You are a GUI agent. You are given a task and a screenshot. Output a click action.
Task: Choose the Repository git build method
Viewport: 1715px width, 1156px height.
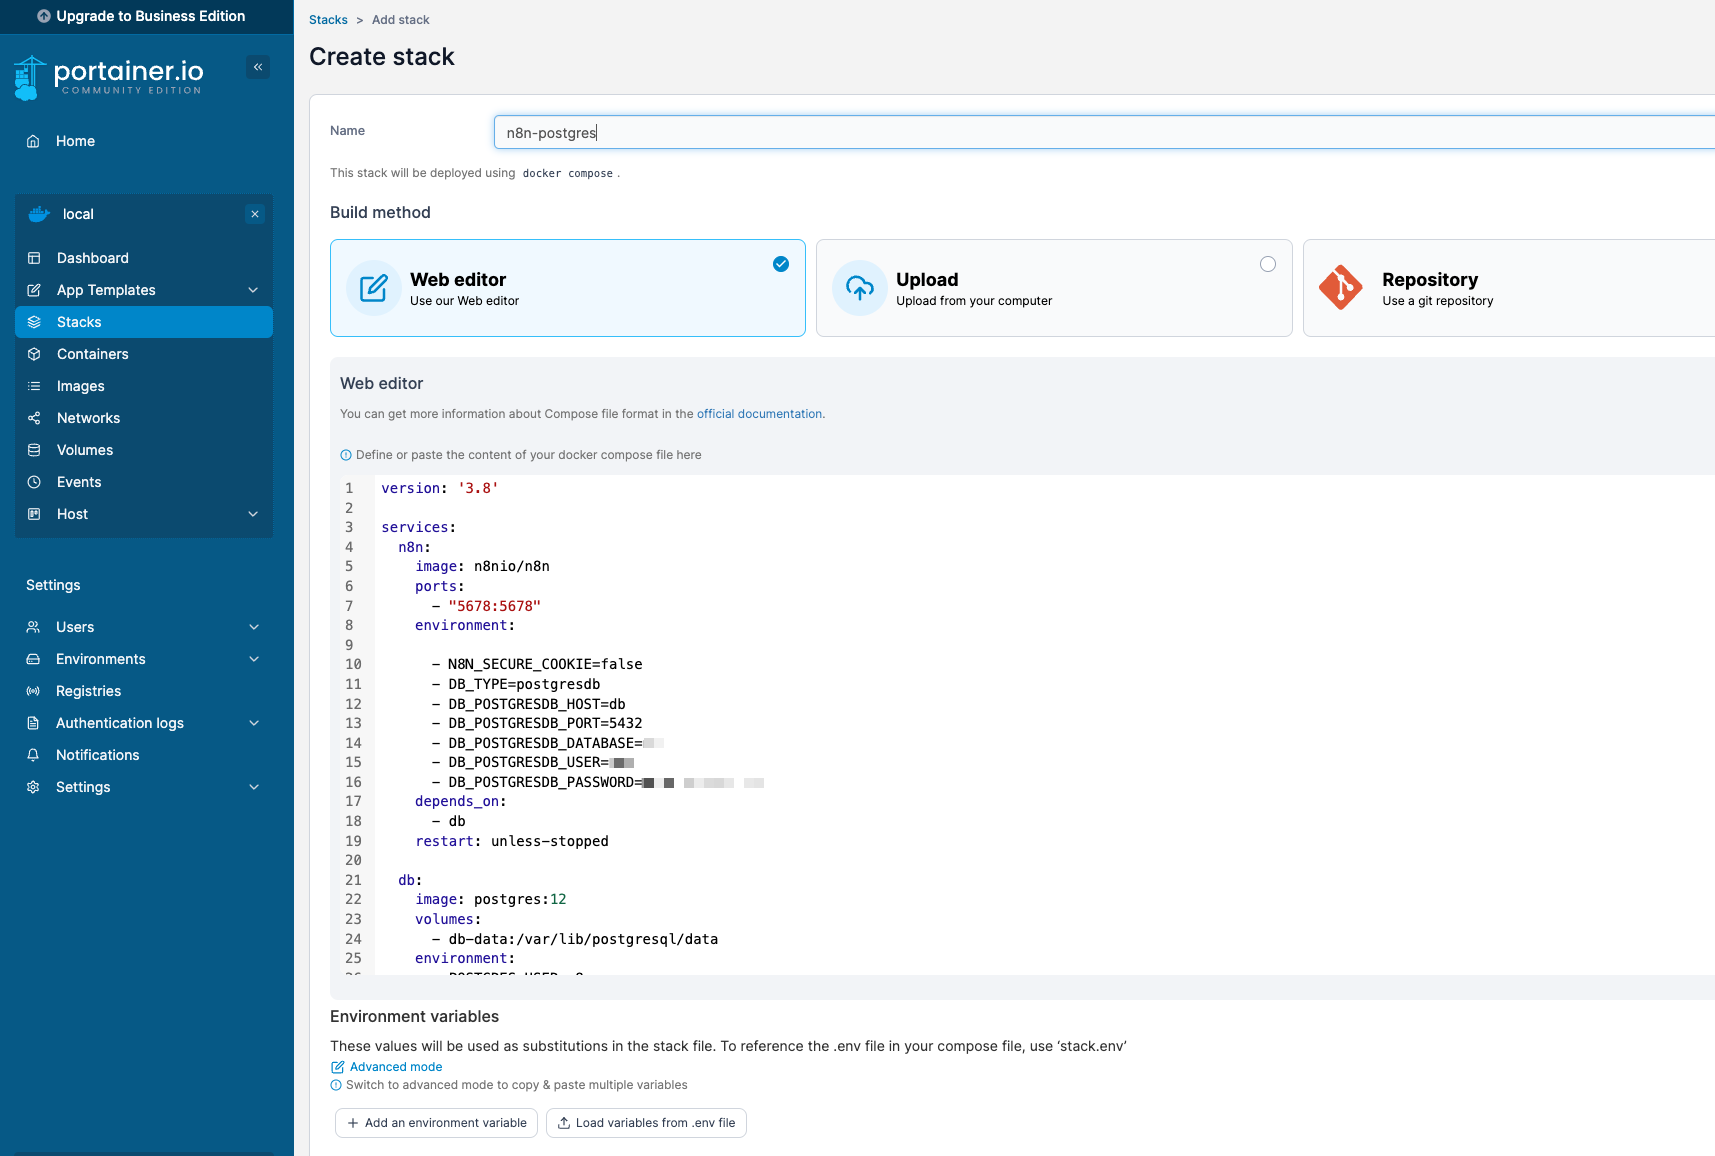(1508, 288)
